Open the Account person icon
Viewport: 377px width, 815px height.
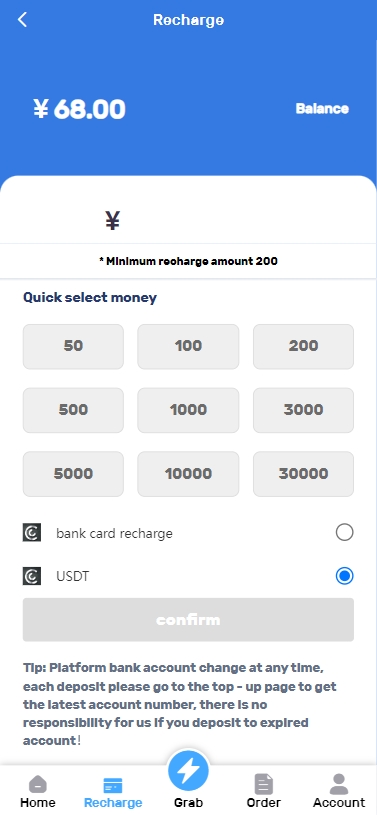[x=339, y=784]
